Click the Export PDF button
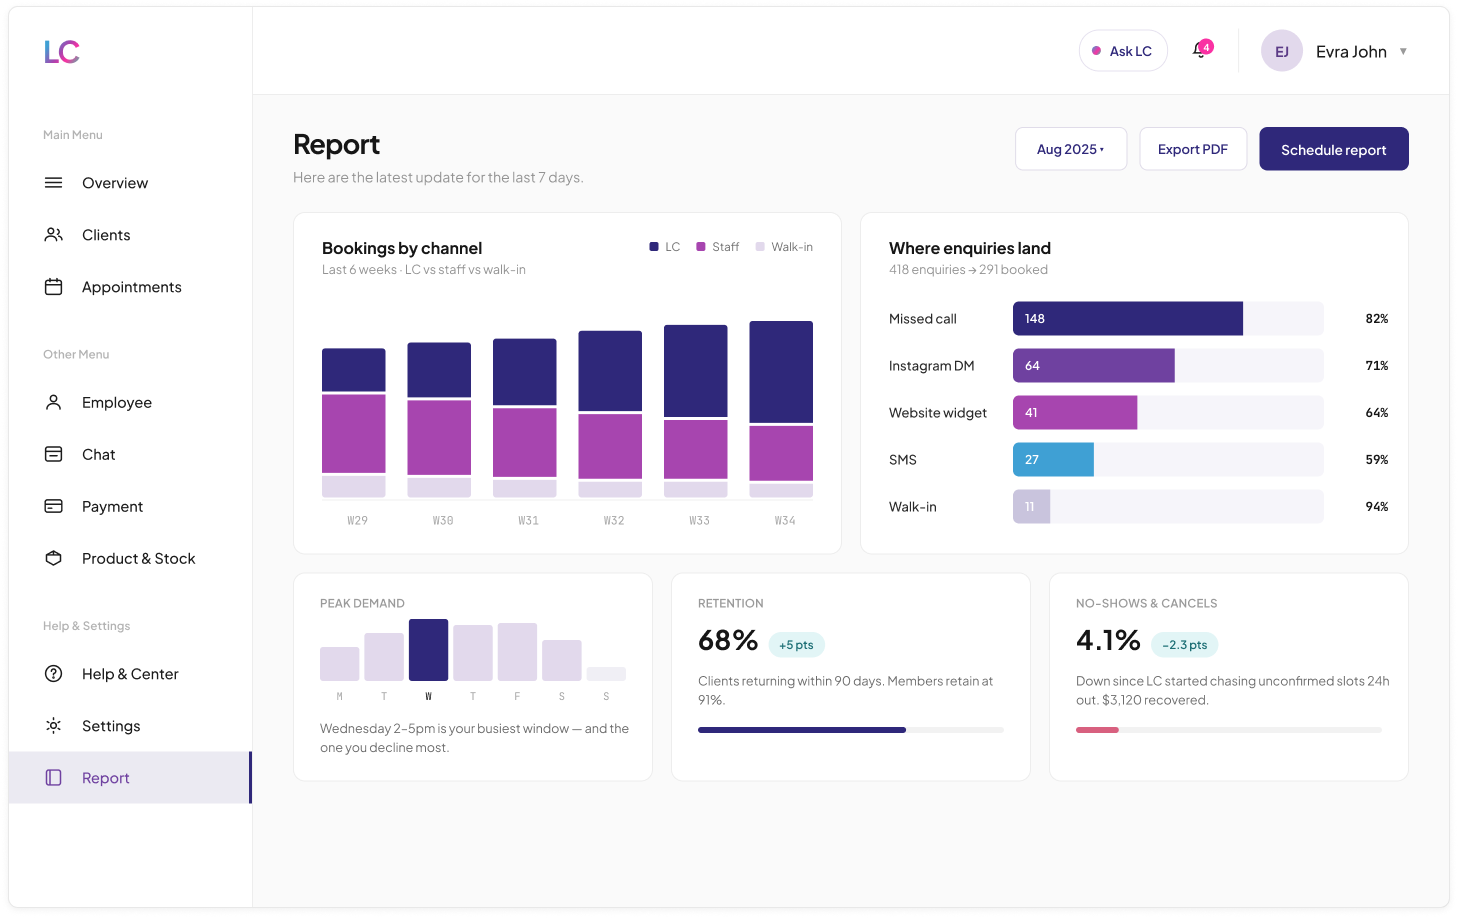Screen dimensions: 1458x918 point(1193,149)
